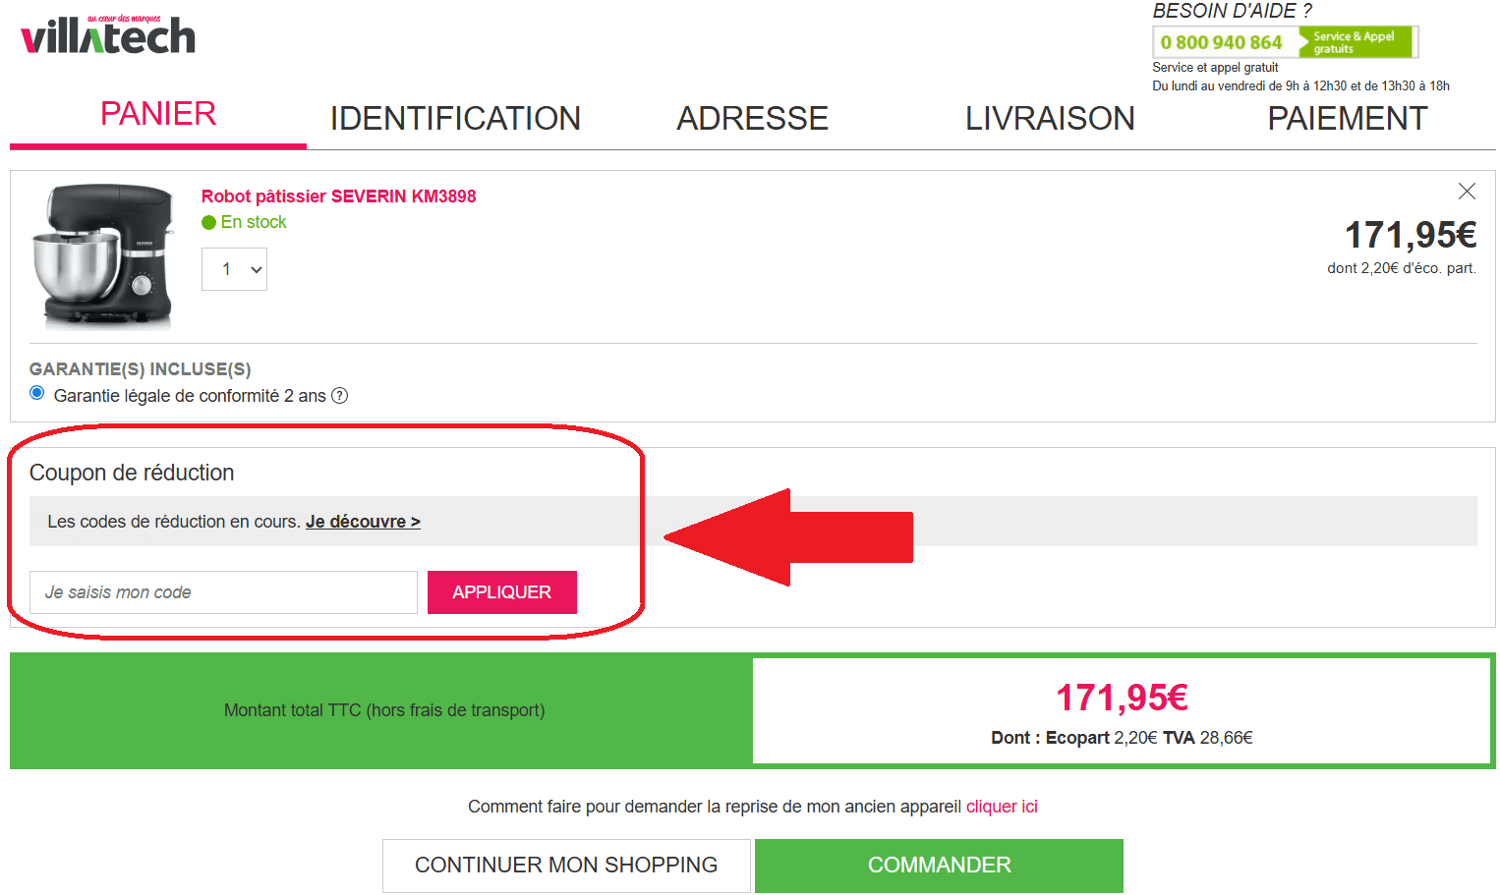The image size is (1500, 895).
Task: Select the Garantie légale de conformité radio button
Action: click(37, 393)
